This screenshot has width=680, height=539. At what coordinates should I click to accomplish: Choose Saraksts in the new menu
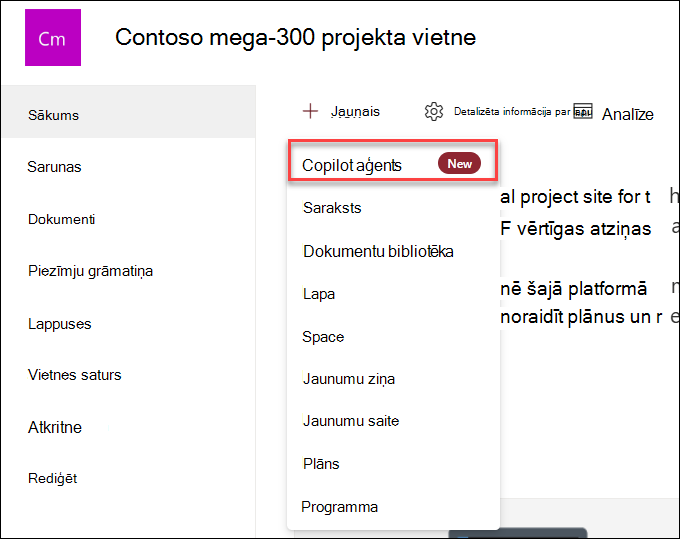click(332, 208)
